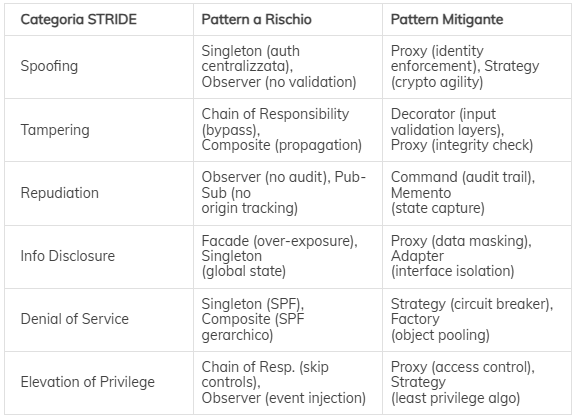The height and width of the screenshot is (416, 576).
Task: Select the Decorator input validation layers cell
Action: tap(477, 130)
